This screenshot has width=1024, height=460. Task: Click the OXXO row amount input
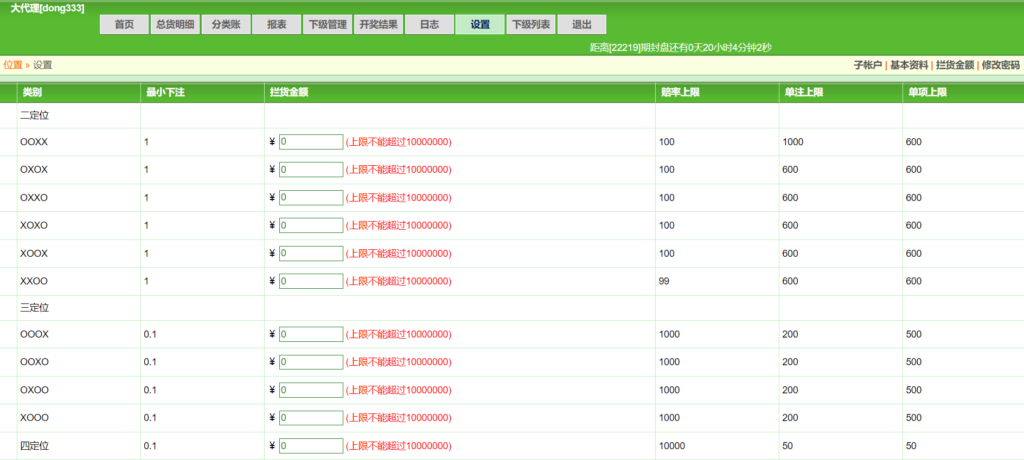(311, 198)
